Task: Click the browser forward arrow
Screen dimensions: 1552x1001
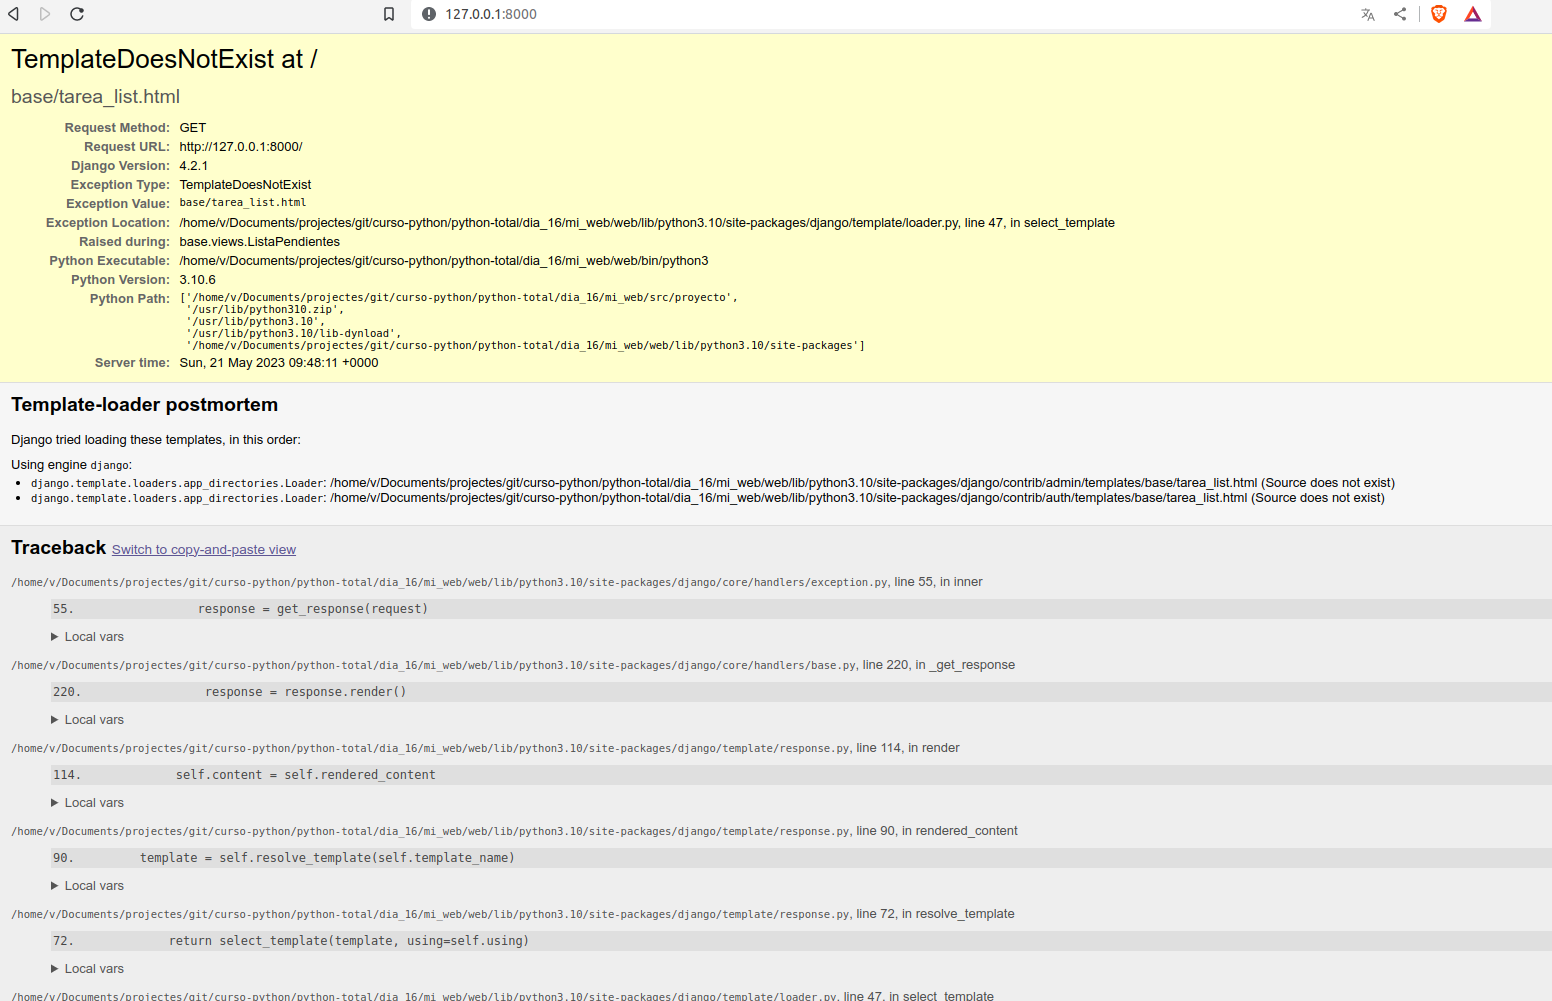Action: pyautogui.click(x=45, y=14)
